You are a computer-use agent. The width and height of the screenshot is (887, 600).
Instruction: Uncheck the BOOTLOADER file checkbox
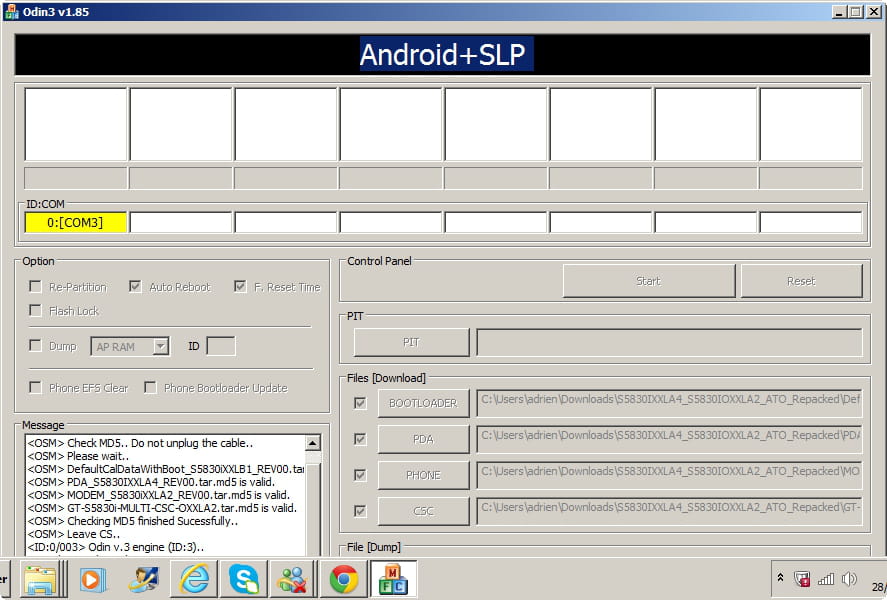[x=360, y=403]
